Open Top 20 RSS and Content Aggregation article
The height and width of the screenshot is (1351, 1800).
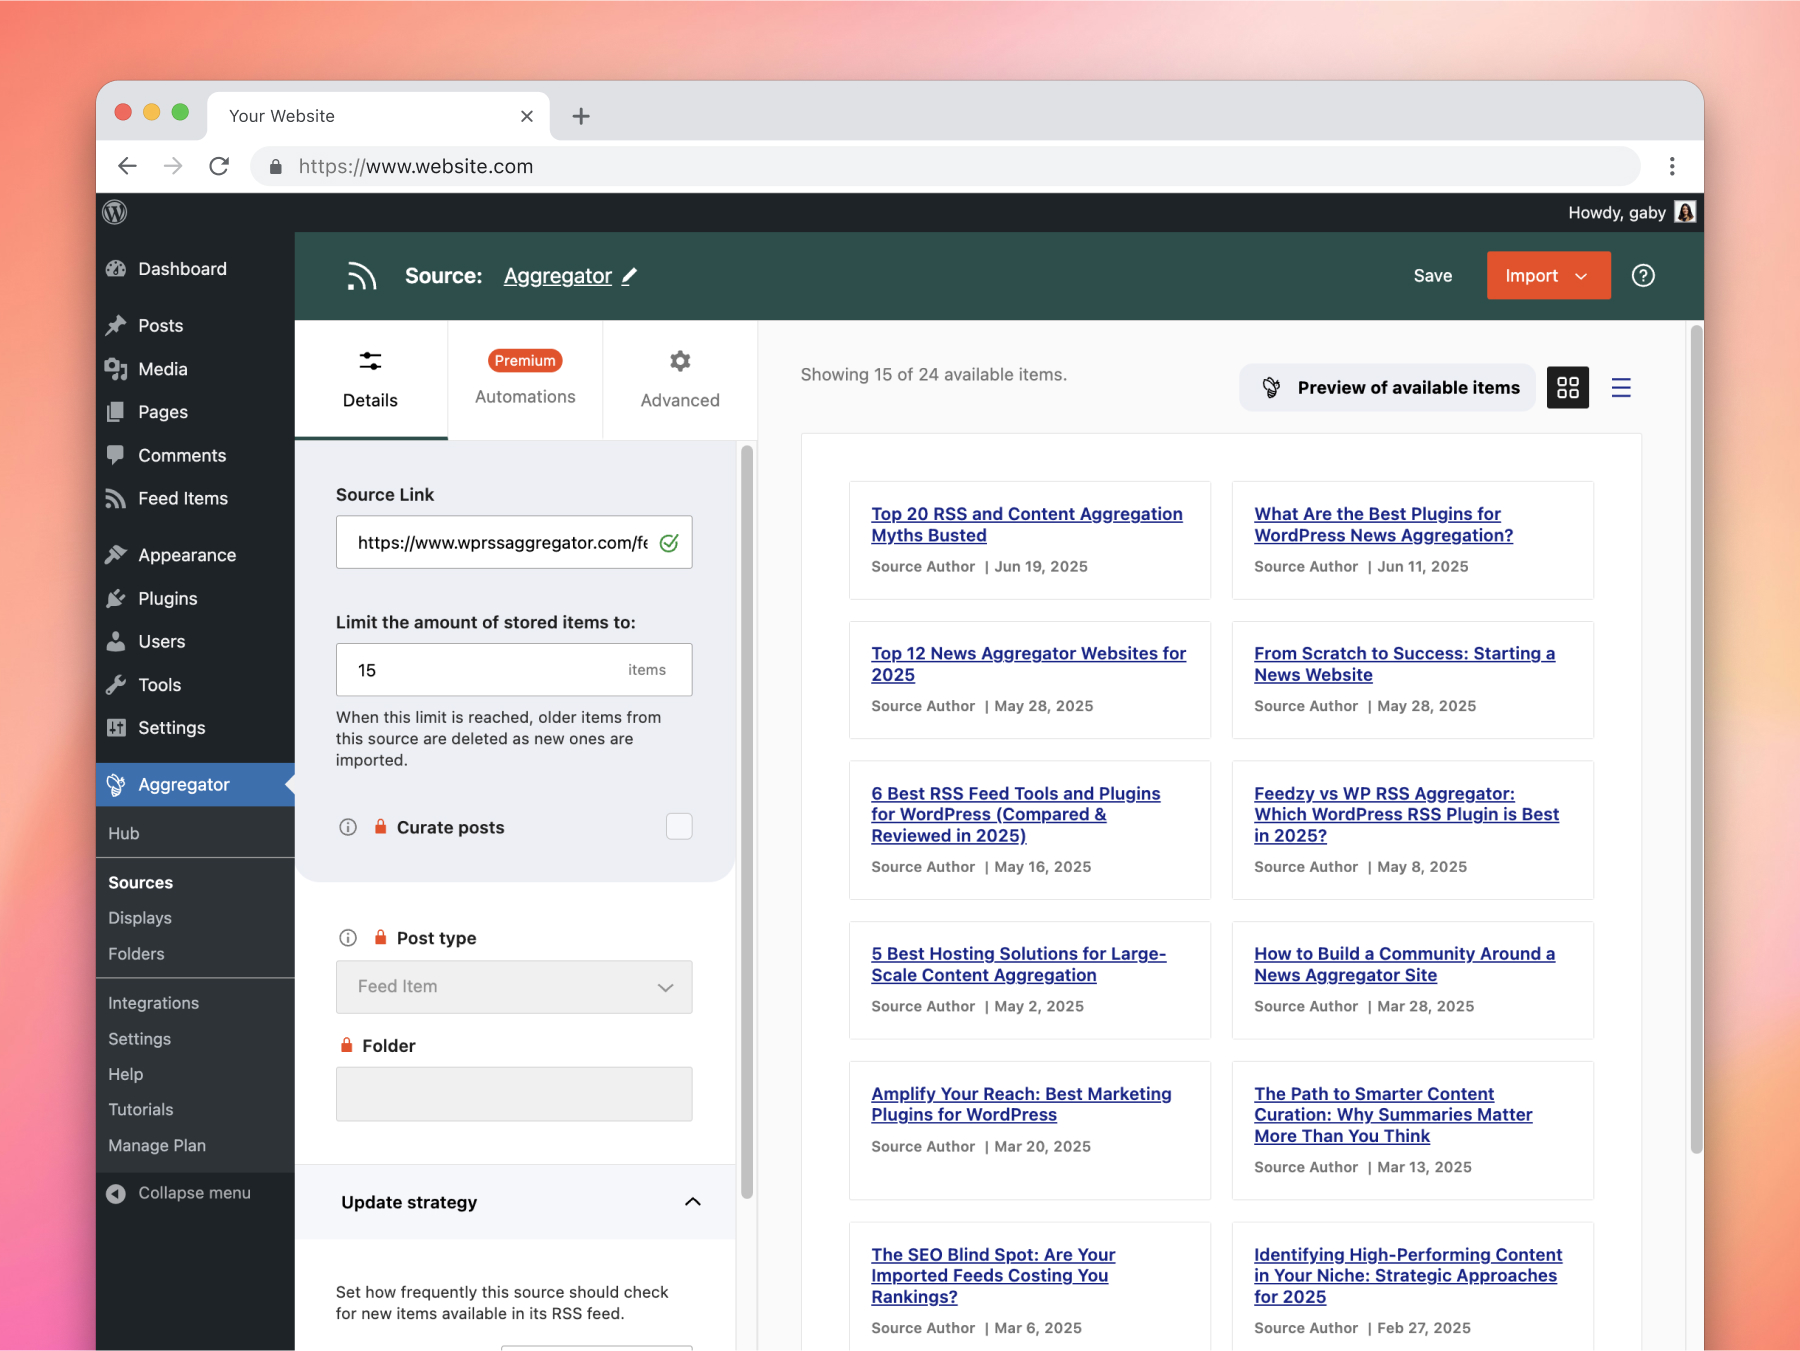[x=1027, y=524]
